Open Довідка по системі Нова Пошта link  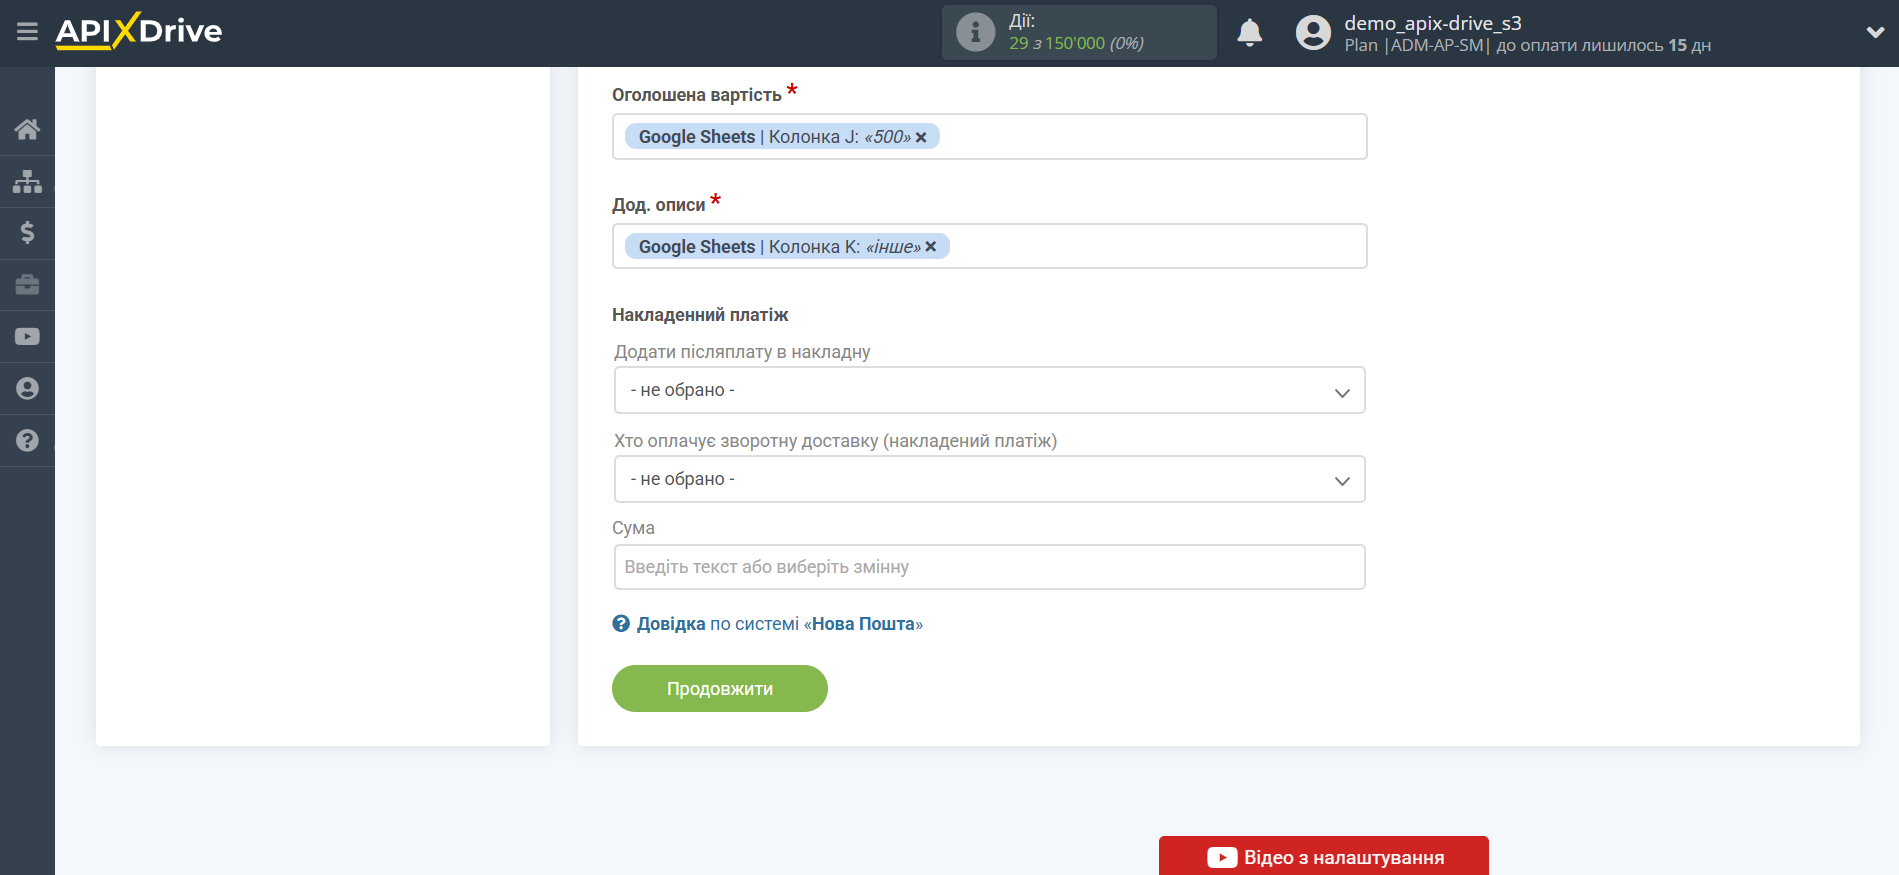pyautogui.click(x=767, y=624)
